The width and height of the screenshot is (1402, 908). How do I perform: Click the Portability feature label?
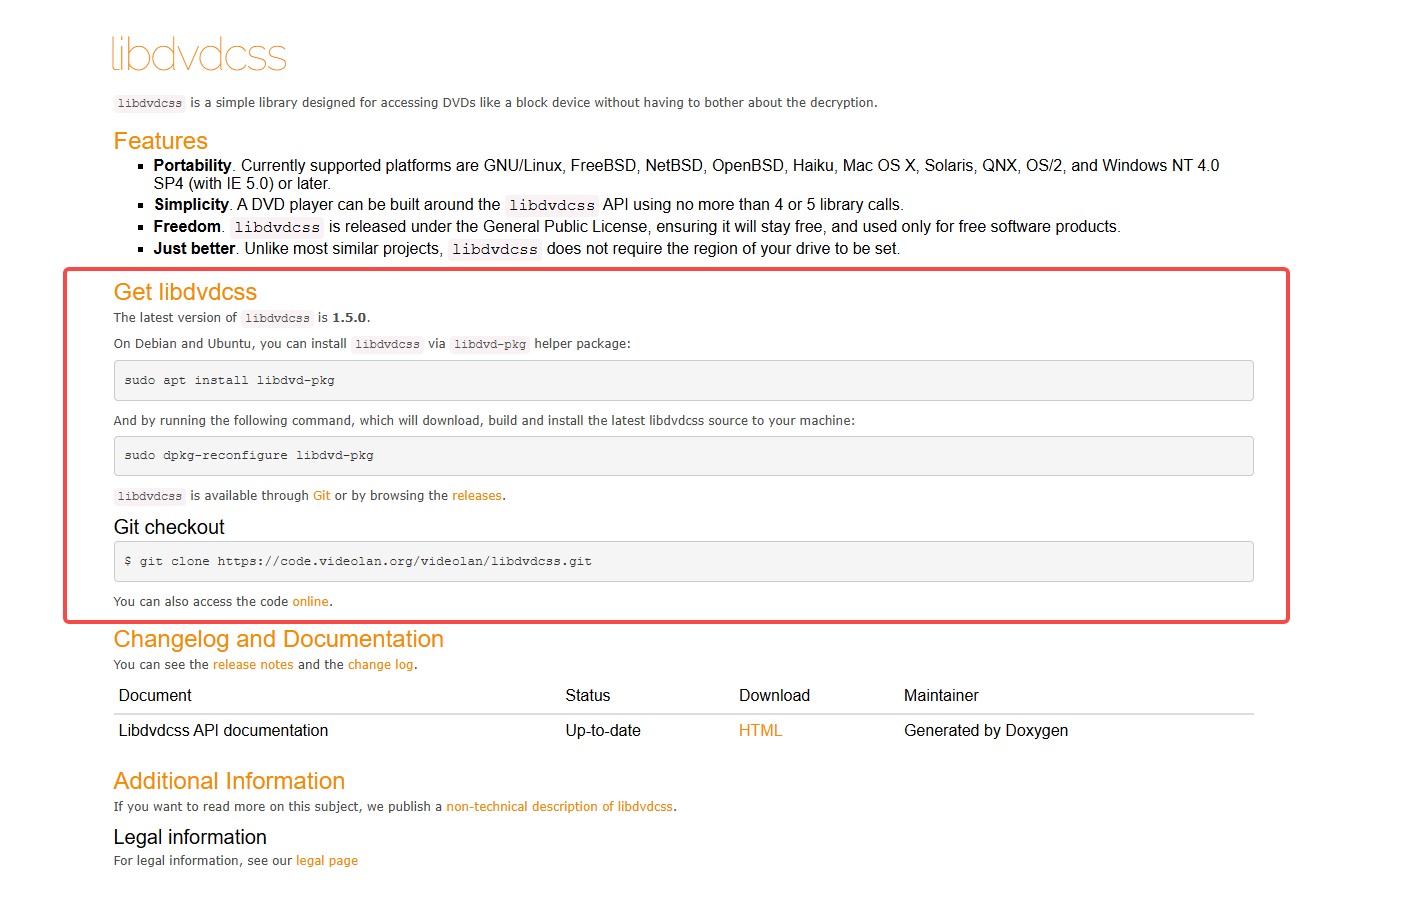click(x=193, y=166)
